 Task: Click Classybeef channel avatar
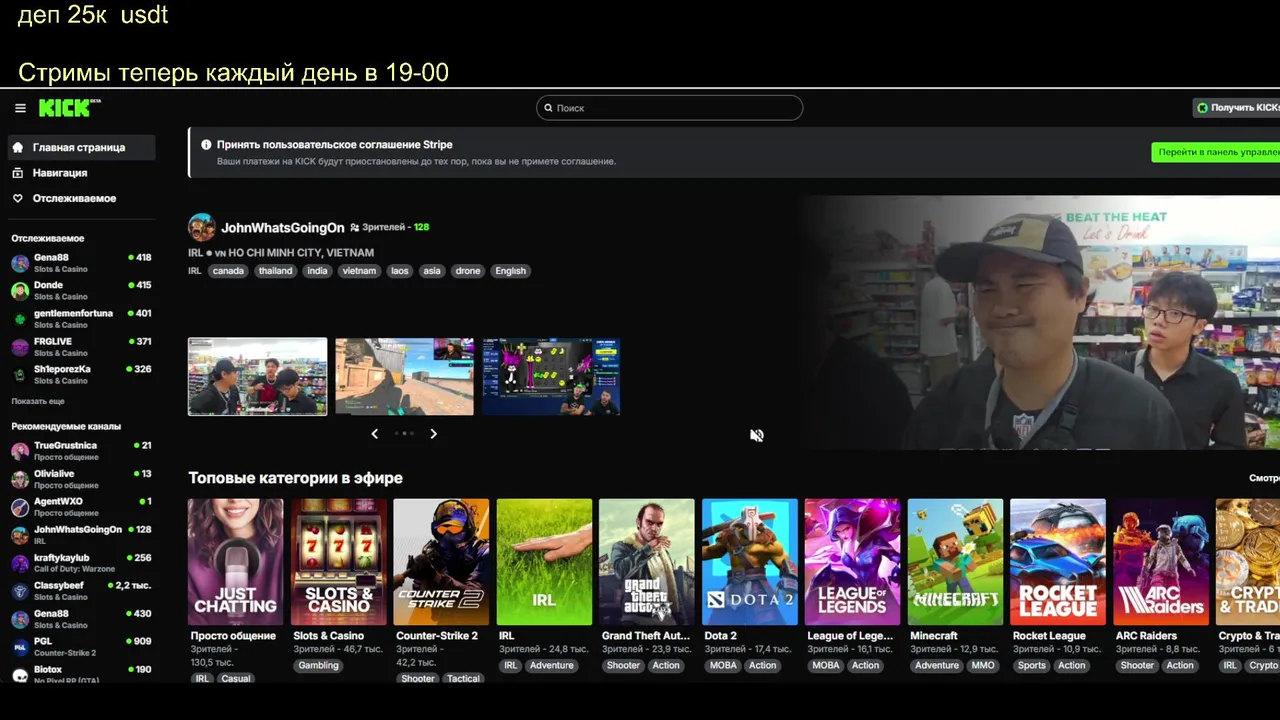(20, 591)
